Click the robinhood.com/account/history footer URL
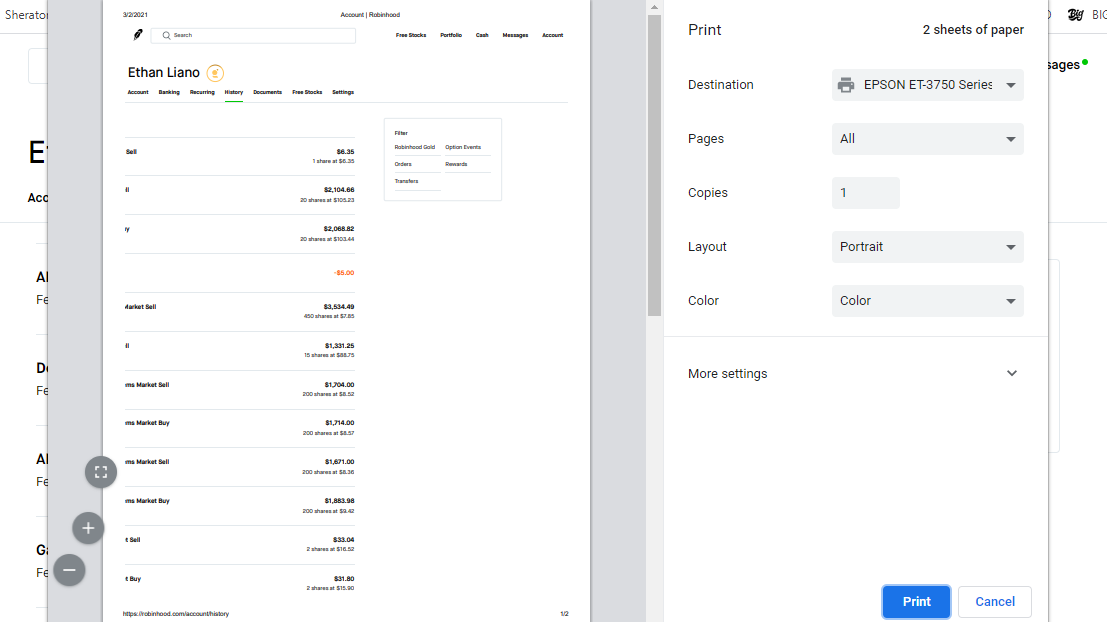The width and height of the screenshot is (1107, 622). coord(176,614)
